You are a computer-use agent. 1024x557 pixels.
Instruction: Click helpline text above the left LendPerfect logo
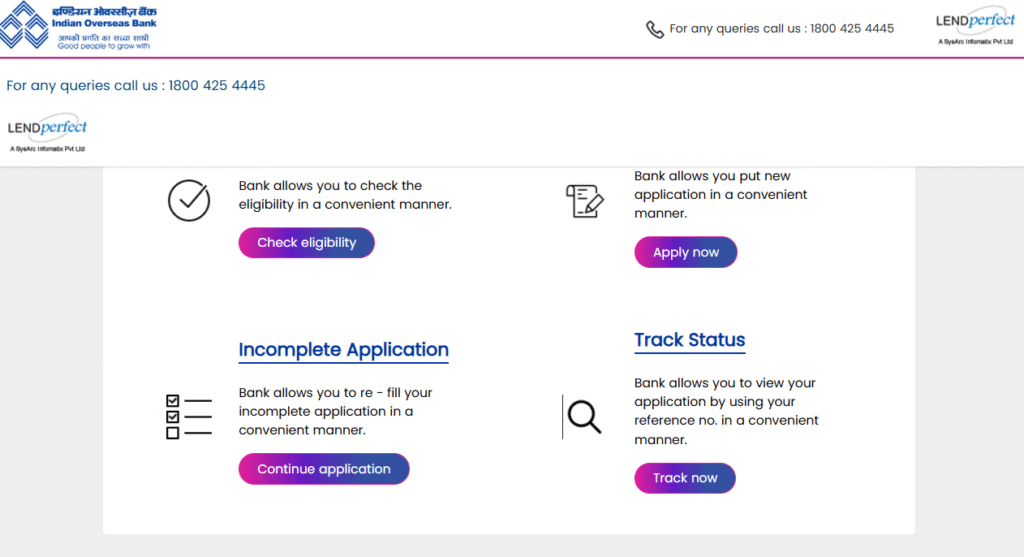click(x=136, y=86)
